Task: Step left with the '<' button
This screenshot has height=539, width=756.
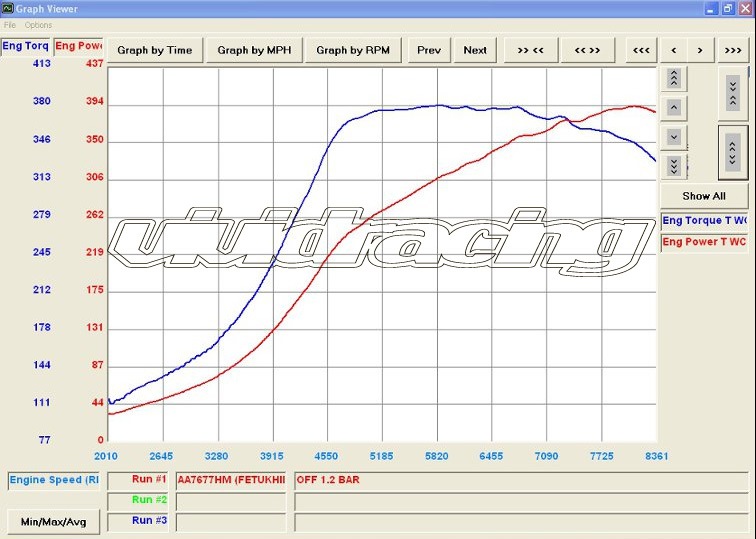Action: (x=674, y=50)
